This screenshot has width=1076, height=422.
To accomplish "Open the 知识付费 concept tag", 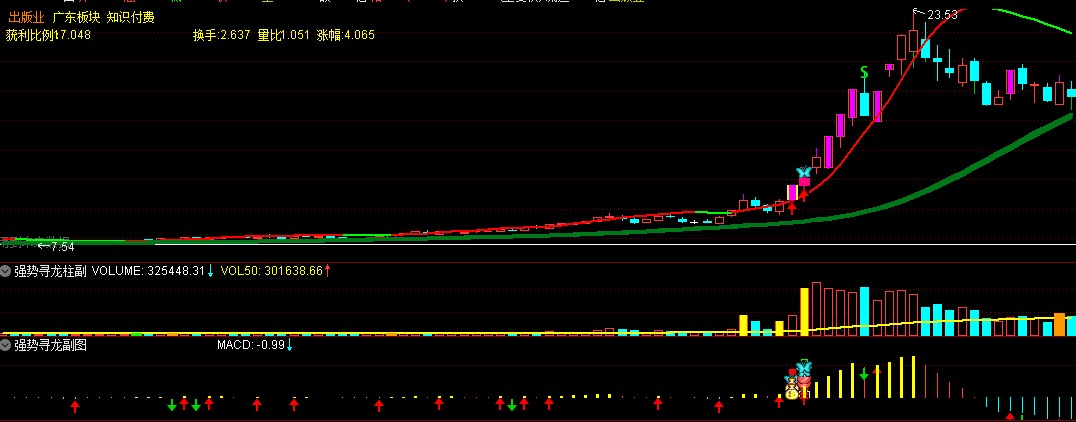I will pyautogui.click(x=130, y=17).
